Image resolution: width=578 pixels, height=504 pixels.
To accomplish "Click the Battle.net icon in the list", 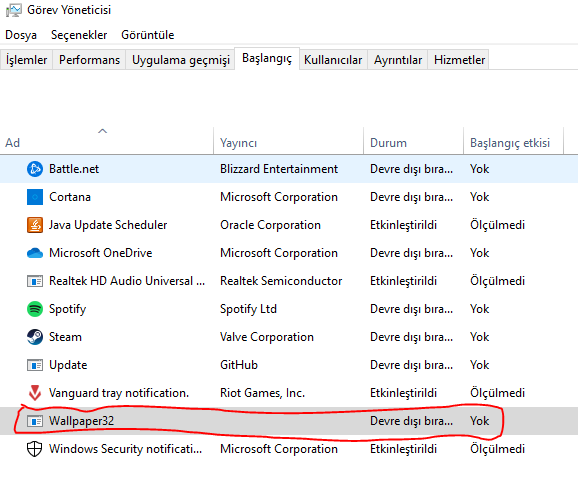I will click(x=35, y=169).
